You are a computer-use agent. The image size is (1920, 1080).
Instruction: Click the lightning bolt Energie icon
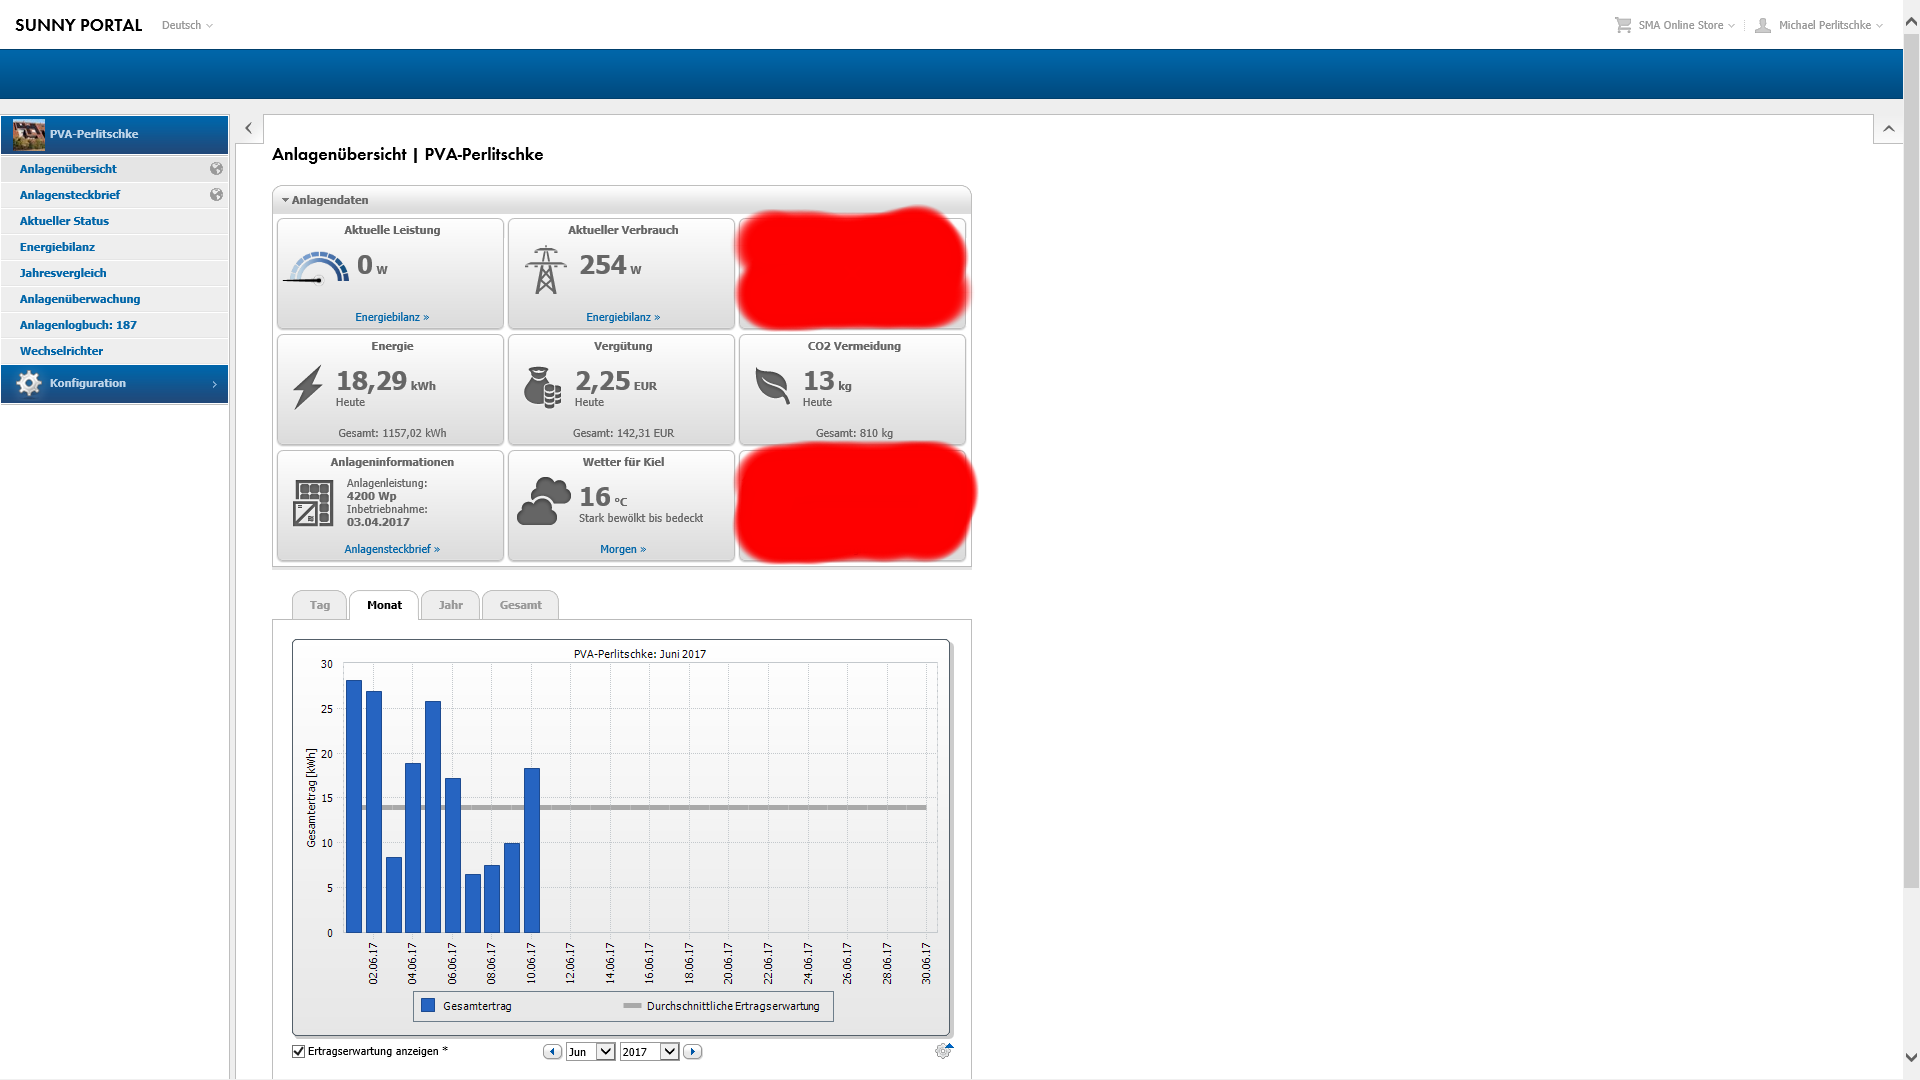308,387
